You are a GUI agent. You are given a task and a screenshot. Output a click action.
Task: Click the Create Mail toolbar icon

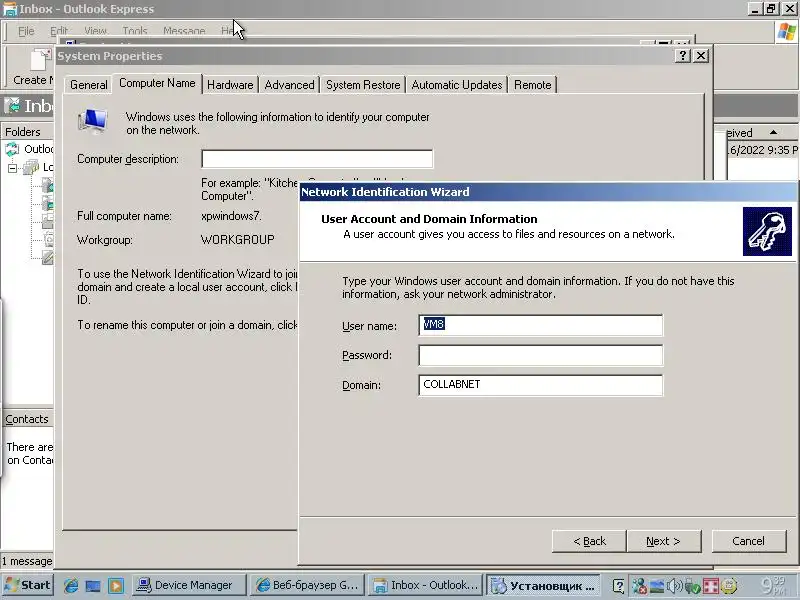[x=40, y=60]
